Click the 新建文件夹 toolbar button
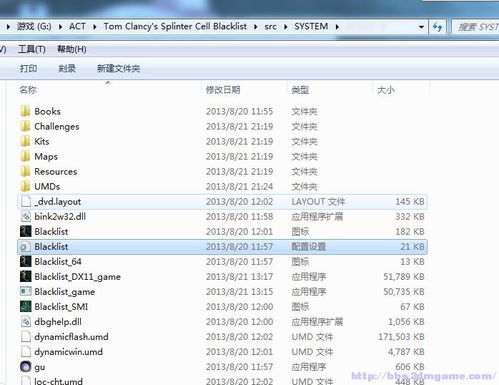Image resolution: width=499 pixels, height=385 pixels. [118, 69]
